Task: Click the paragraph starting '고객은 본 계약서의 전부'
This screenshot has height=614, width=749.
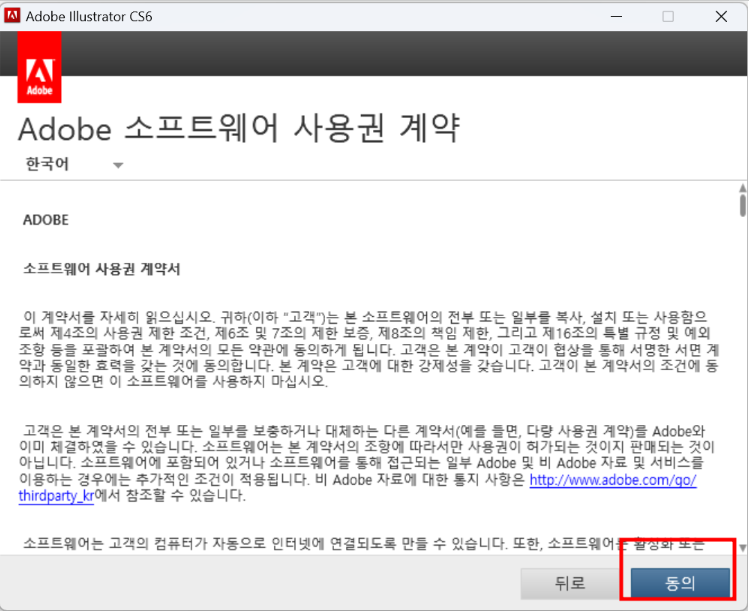Action: [366, 463]
